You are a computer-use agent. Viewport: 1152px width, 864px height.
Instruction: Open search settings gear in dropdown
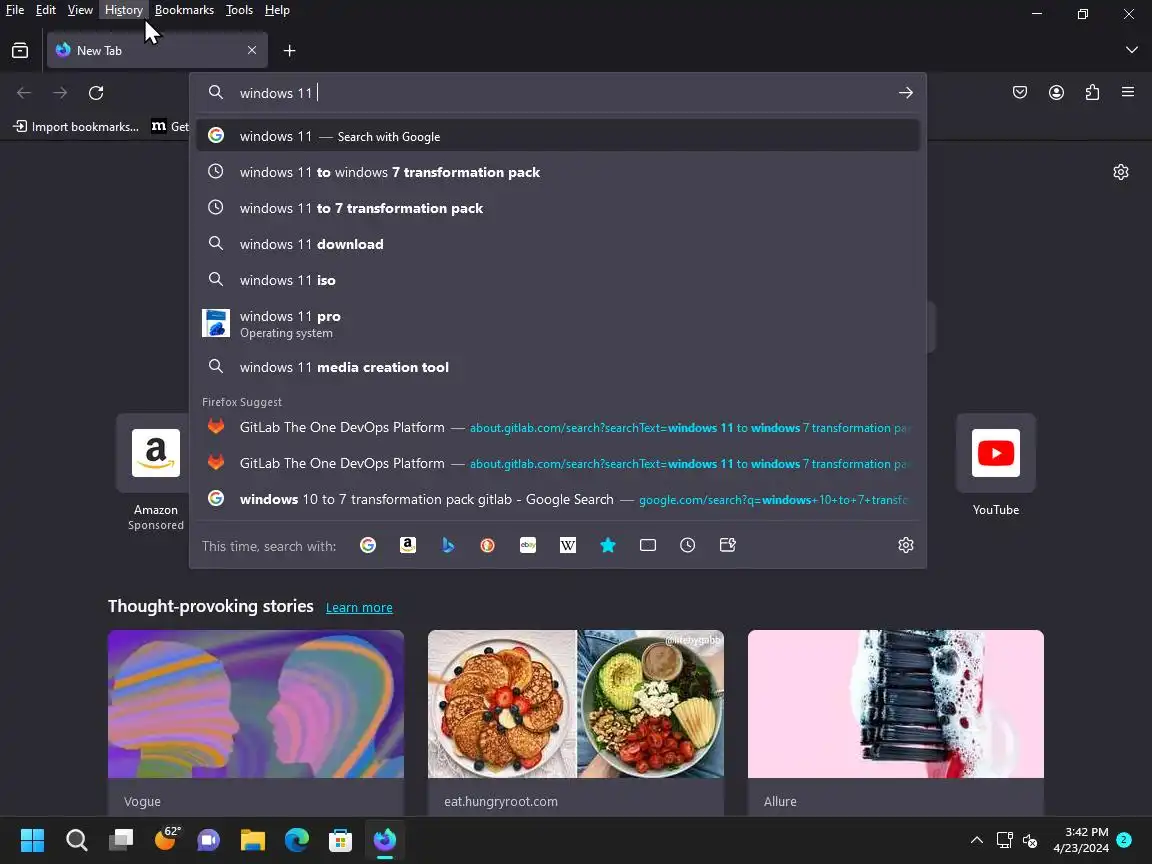(905, 545)
